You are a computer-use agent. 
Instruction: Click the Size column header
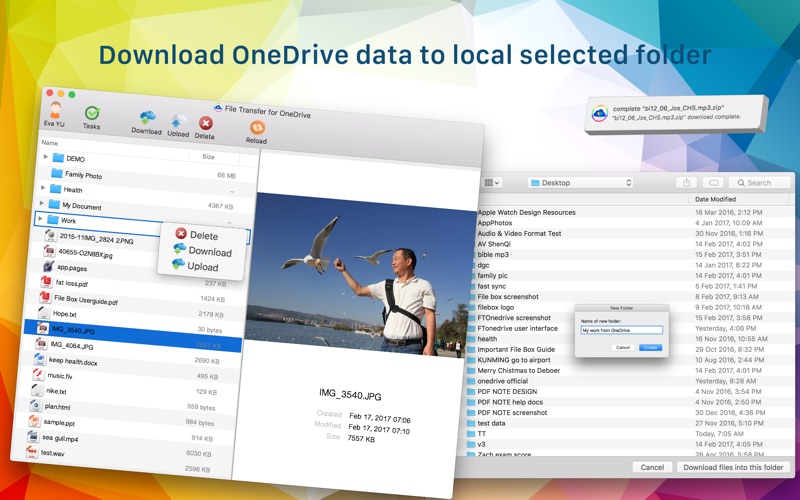pos(208,157)
